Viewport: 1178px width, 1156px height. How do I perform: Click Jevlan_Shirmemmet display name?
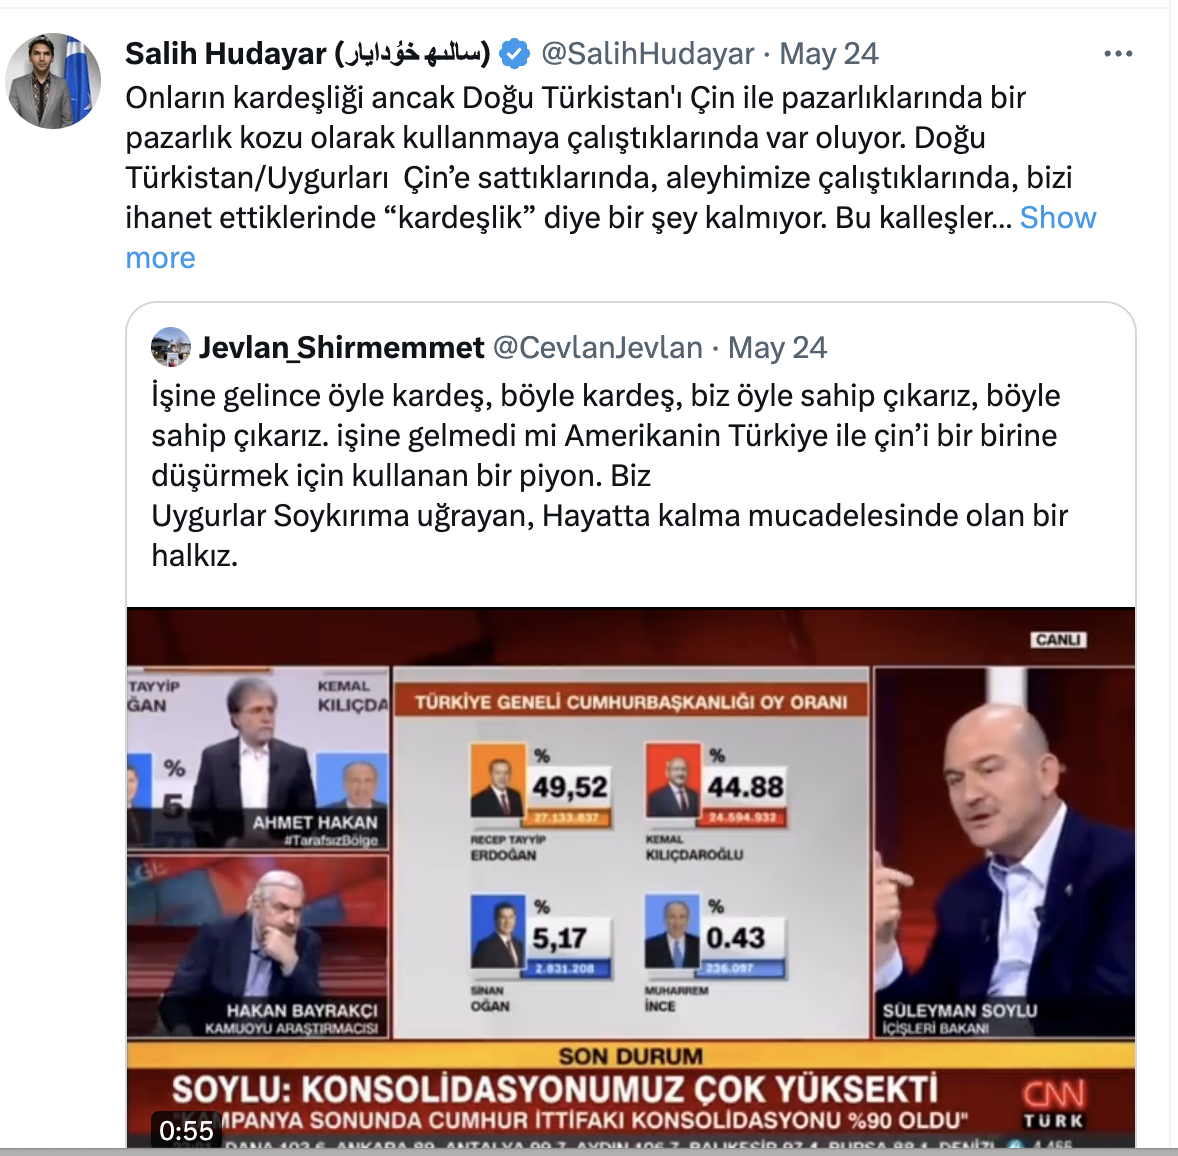341,348
